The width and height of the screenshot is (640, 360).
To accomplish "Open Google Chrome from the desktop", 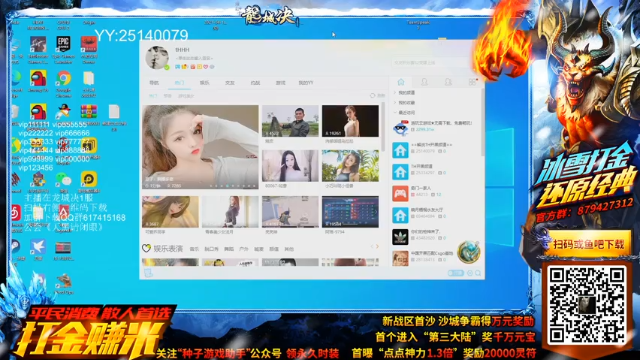I will pyautogui.click(x=63, y=78).
